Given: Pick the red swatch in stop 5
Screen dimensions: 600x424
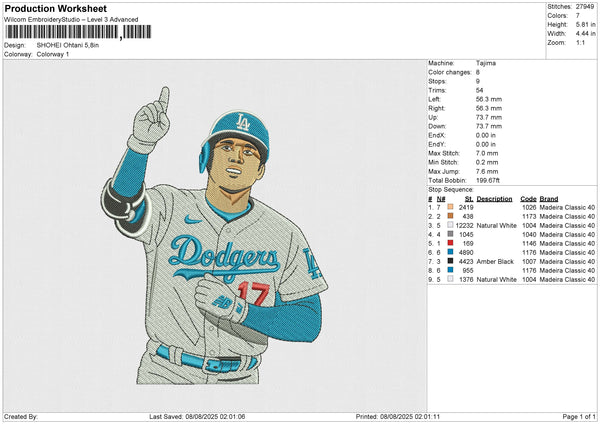Looking at the screenshot, I should [x=448, y=243].
